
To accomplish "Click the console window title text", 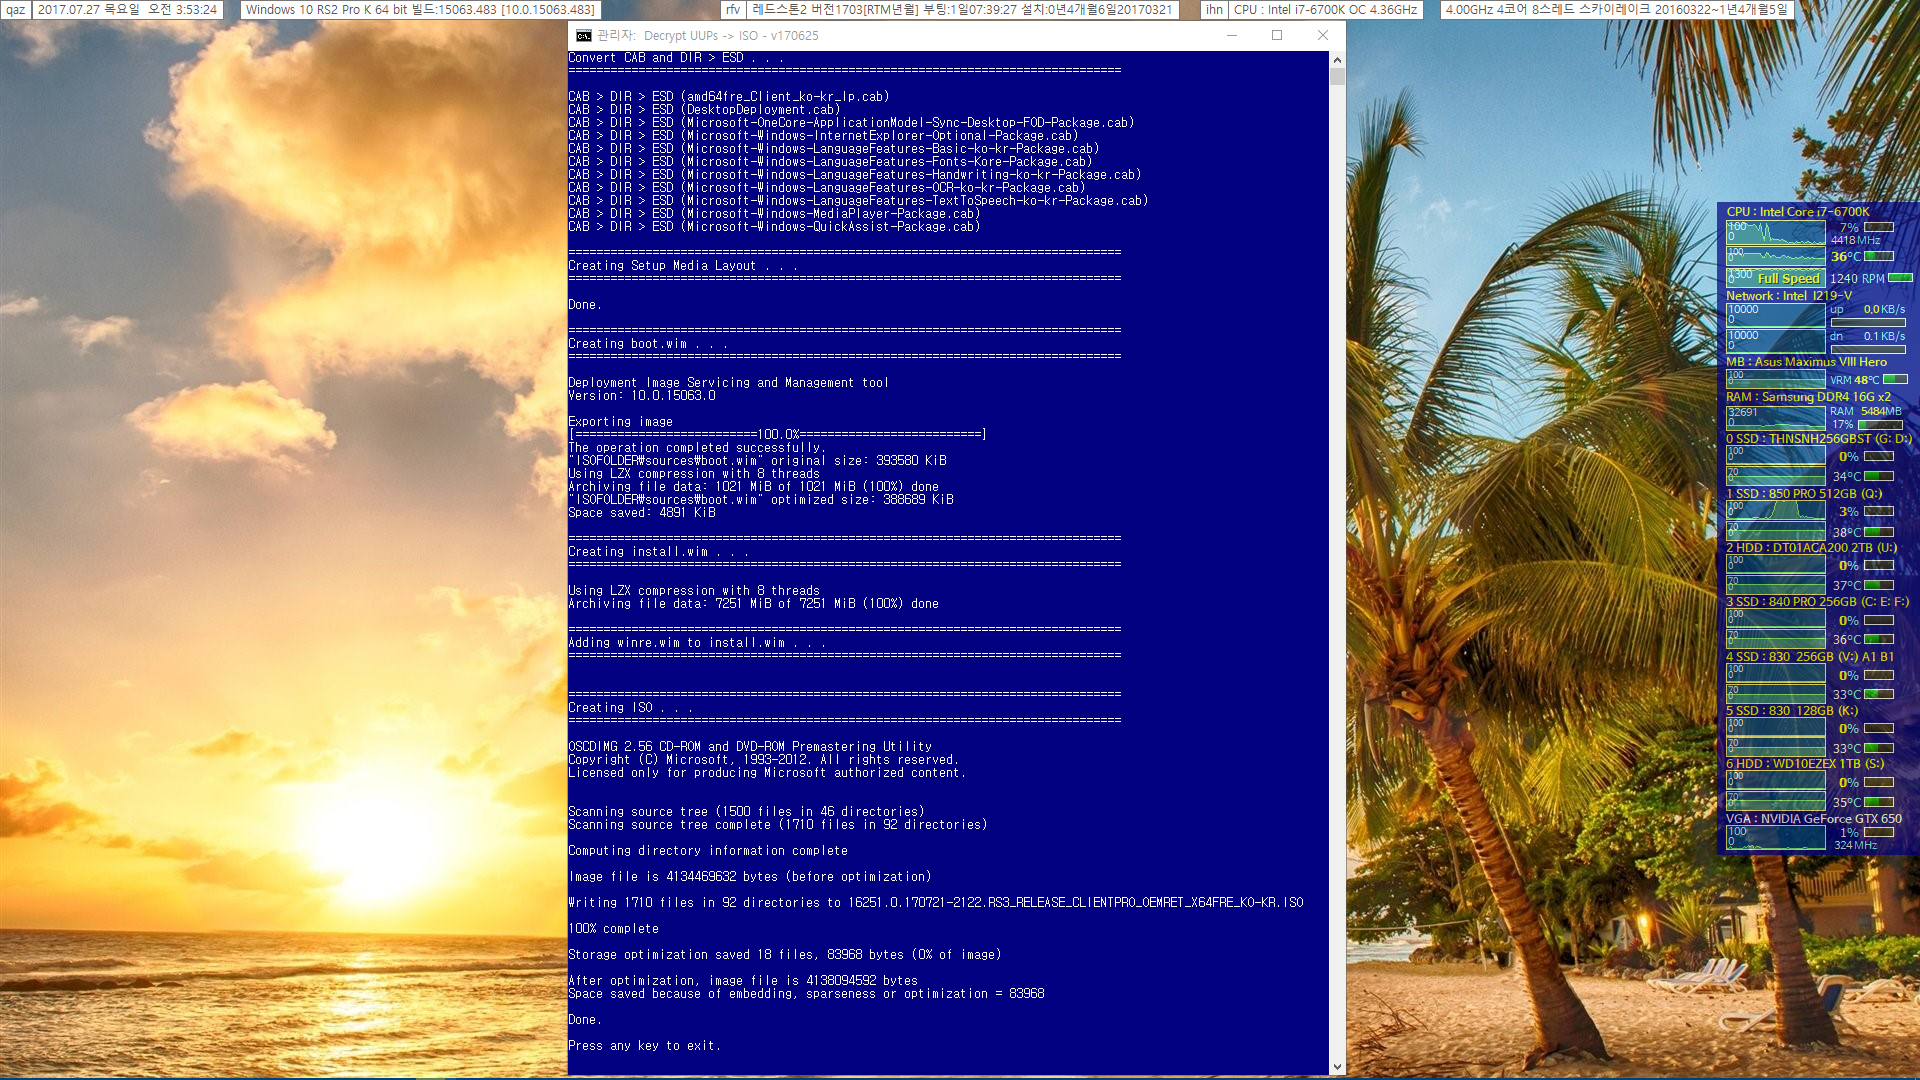I will click(708, 35).
